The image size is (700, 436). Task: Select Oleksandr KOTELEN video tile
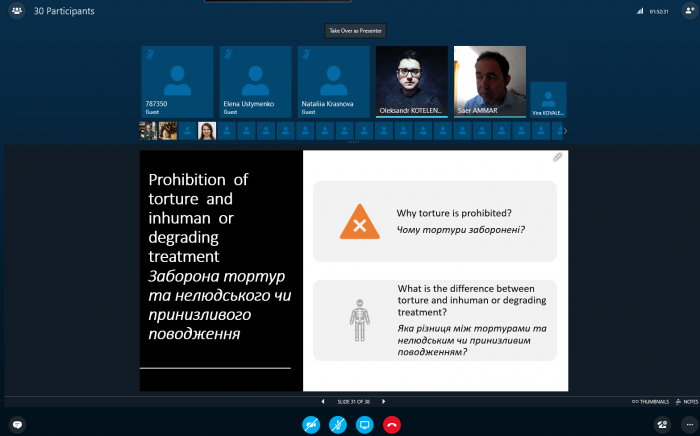click(411, 82)
